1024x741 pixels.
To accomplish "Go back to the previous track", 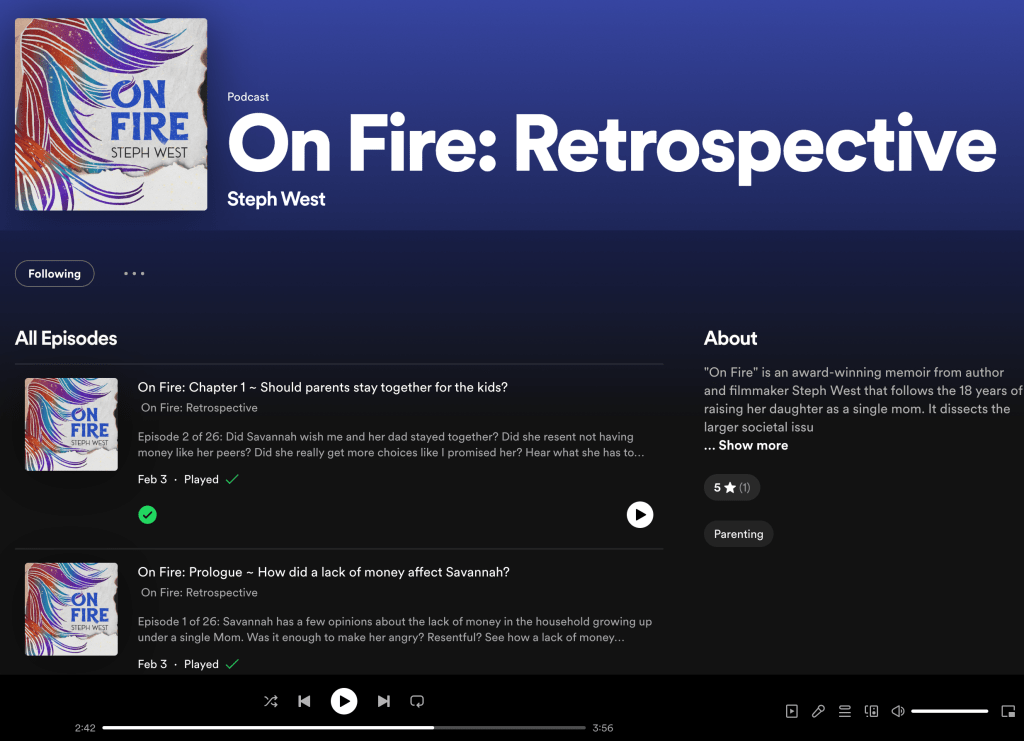I will (304, 701).
